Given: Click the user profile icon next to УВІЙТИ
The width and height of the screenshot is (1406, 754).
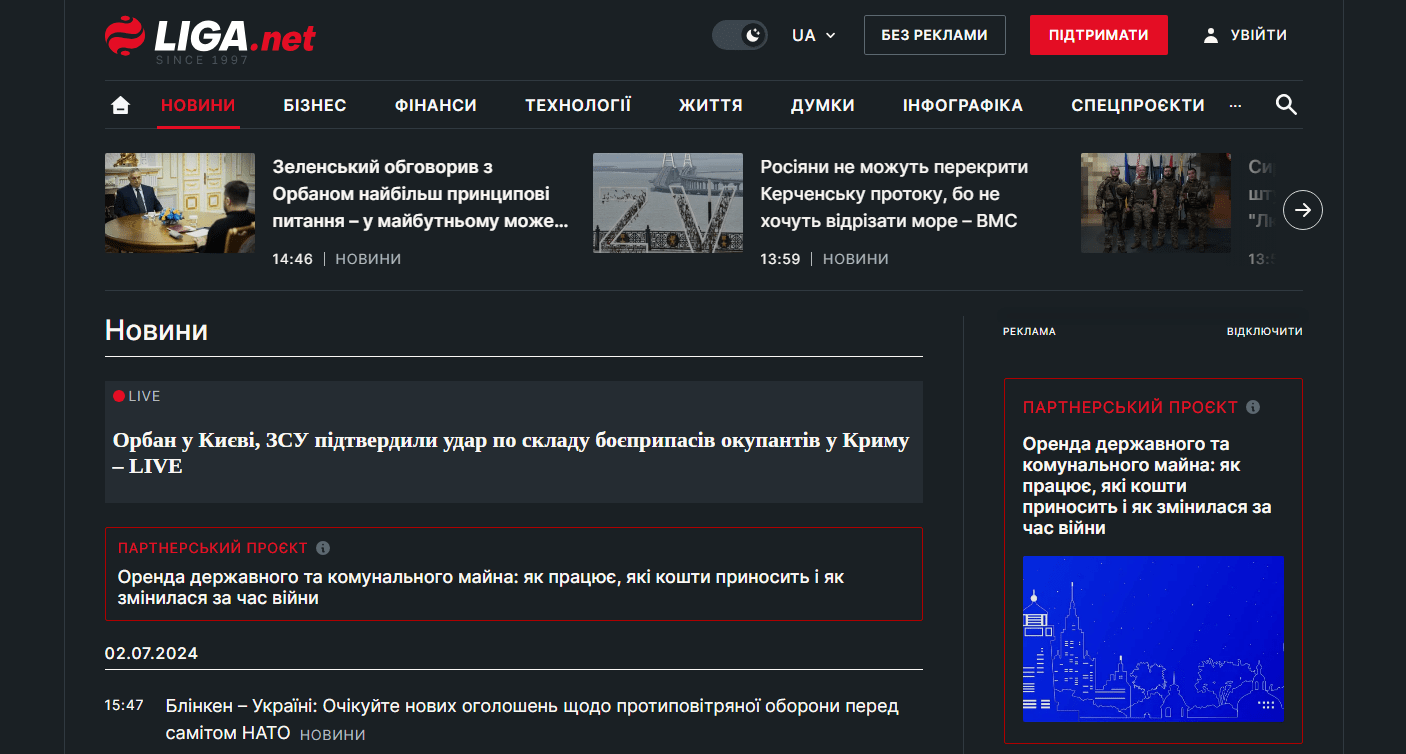Looking at the screenshot, I should coord(1211,35).
